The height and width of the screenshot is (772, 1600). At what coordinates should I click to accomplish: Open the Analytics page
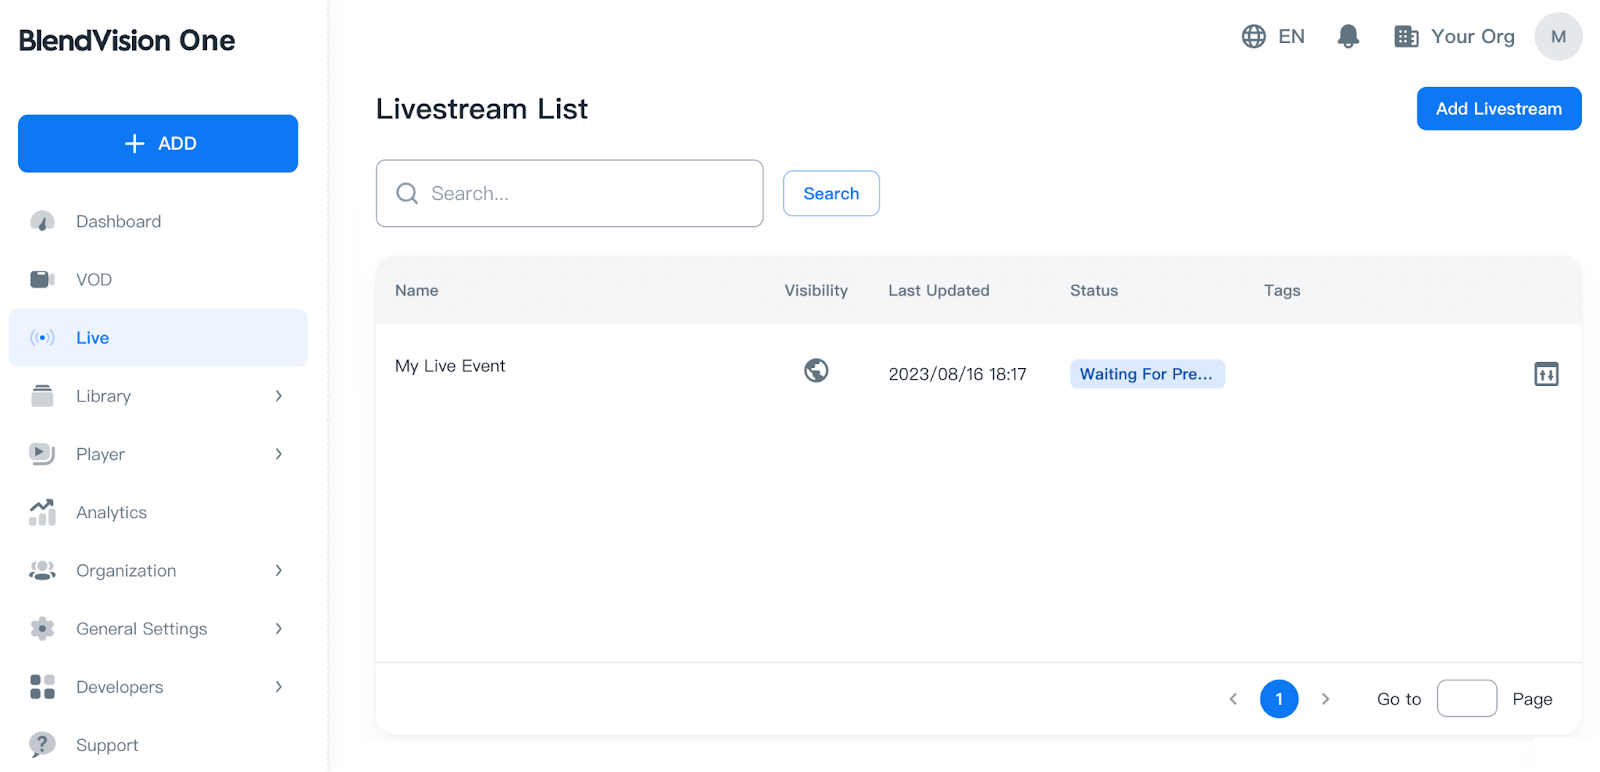111,513
